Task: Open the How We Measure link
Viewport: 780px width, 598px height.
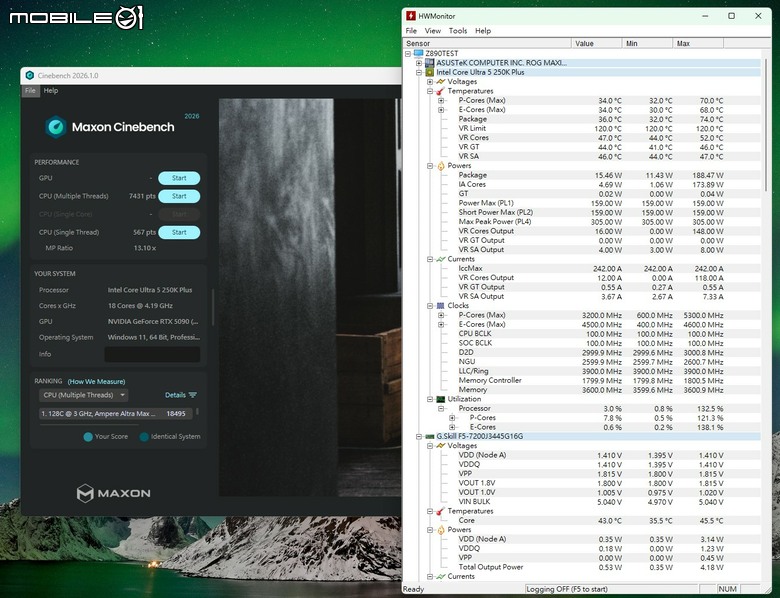Action: click(x=97, y=382)
